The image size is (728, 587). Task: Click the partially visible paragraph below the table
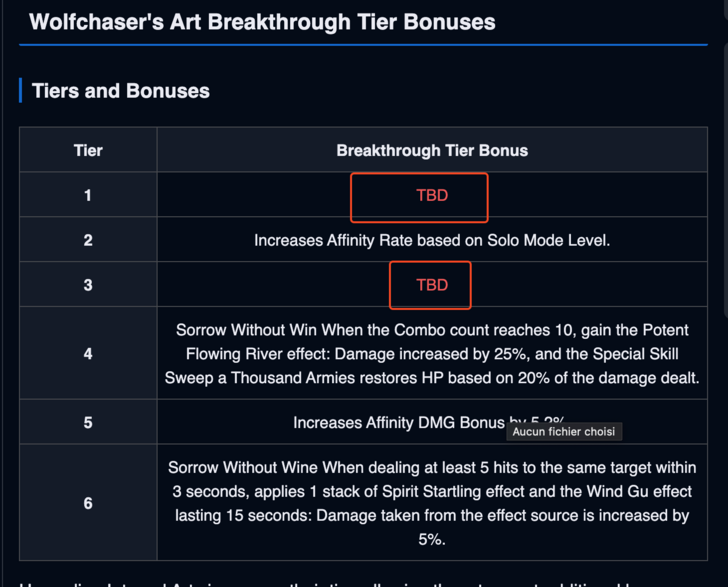[x=364, y=581]
